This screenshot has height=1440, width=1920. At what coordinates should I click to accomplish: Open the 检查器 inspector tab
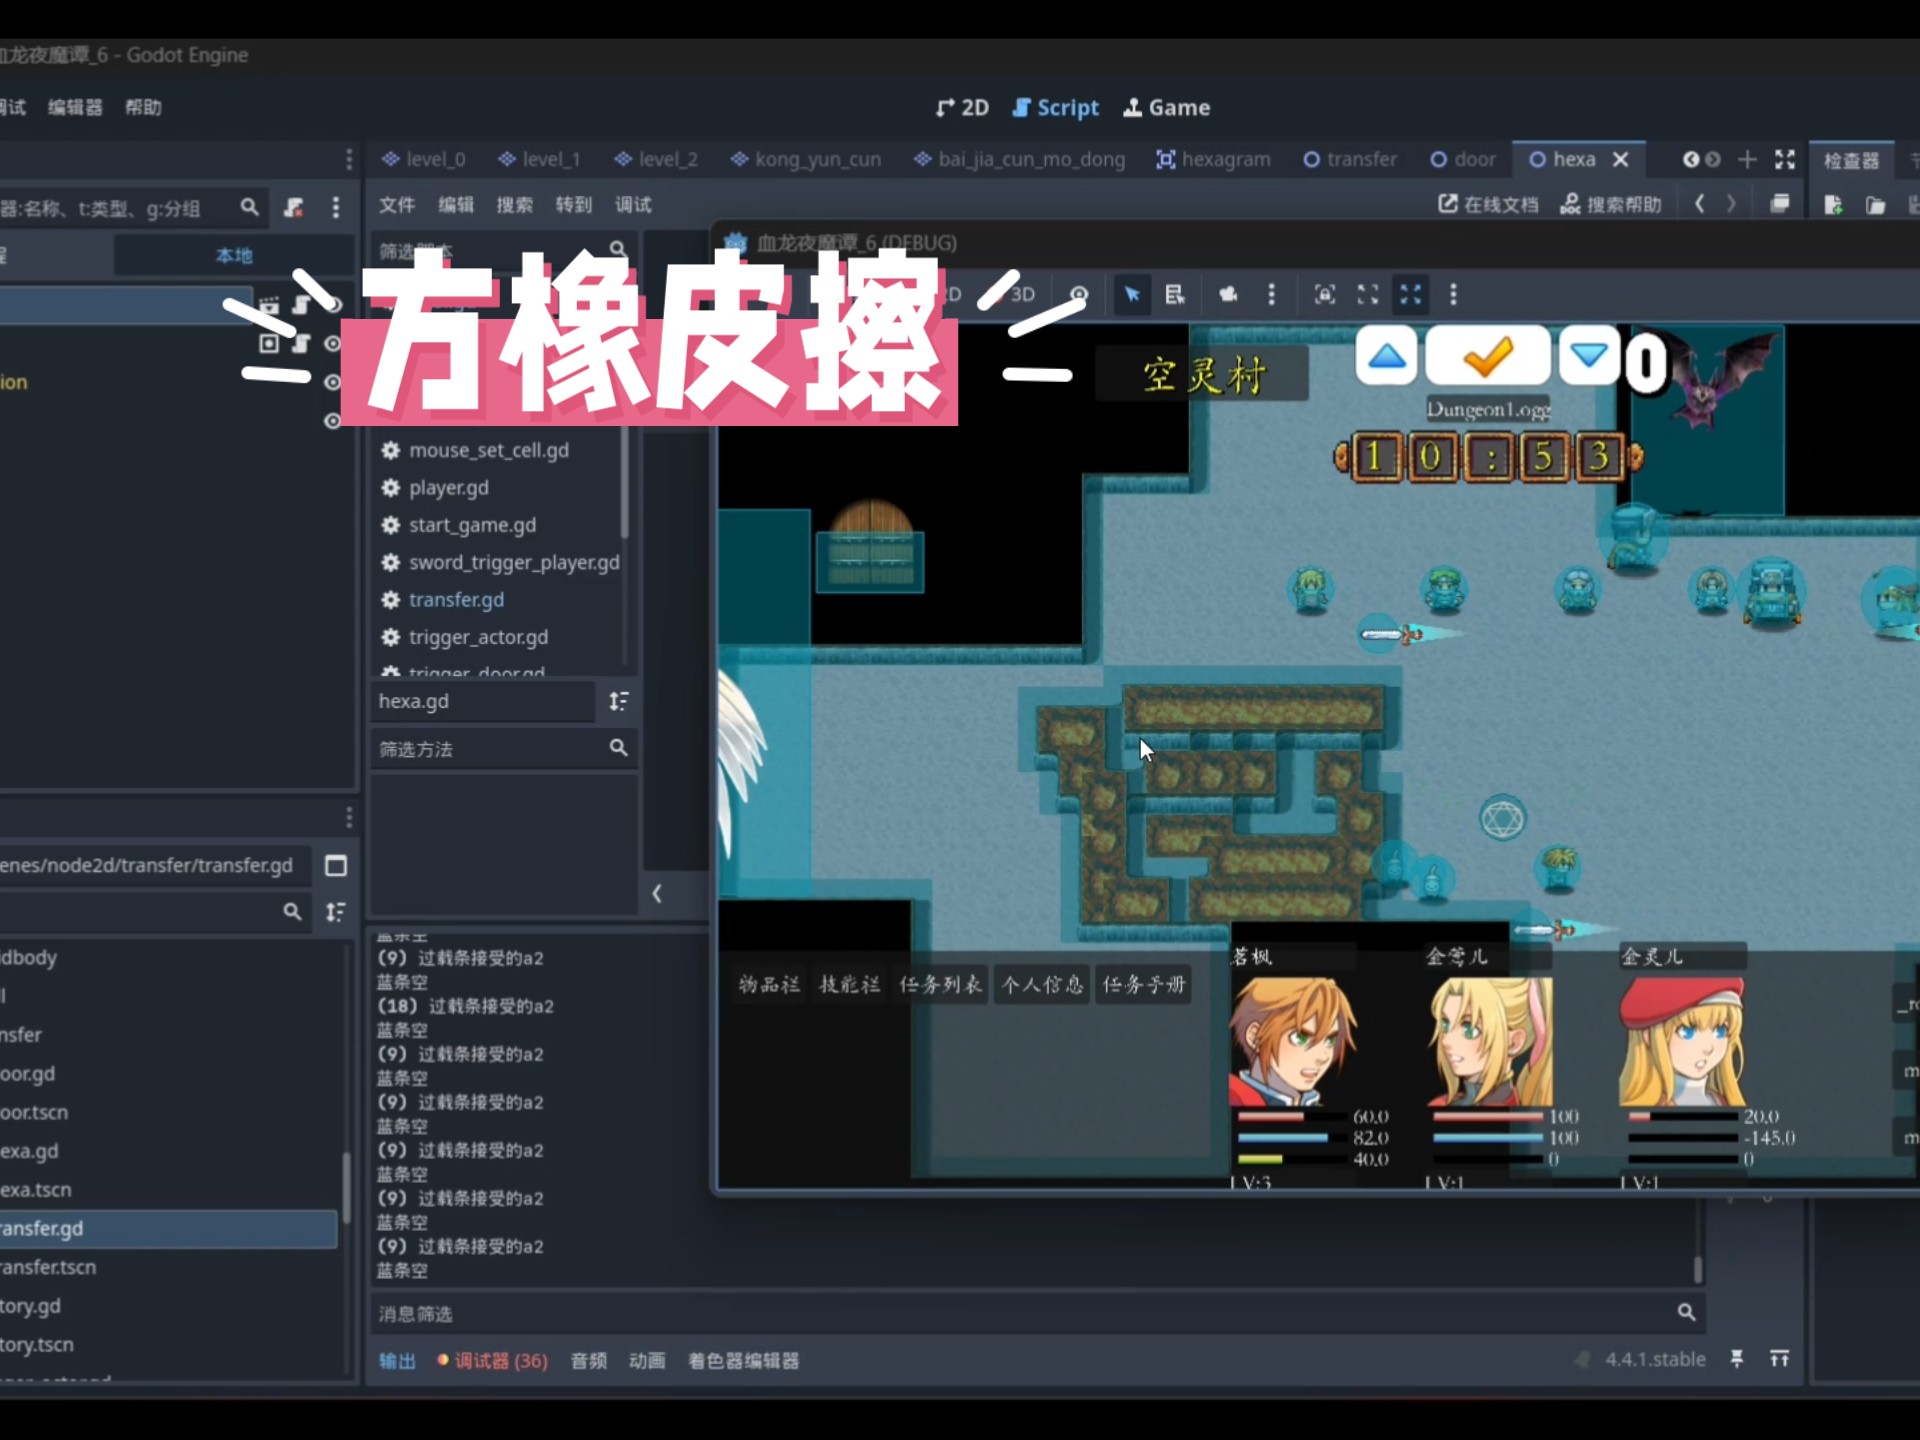[x=1851, y=160]
